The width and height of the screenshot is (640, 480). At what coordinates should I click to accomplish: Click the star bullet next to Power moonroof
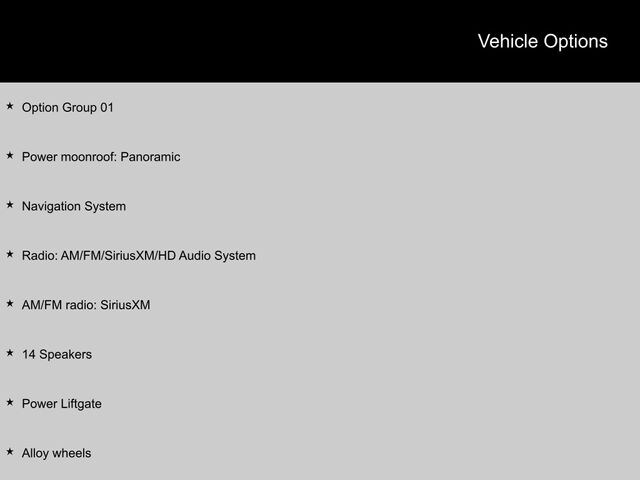9,156
